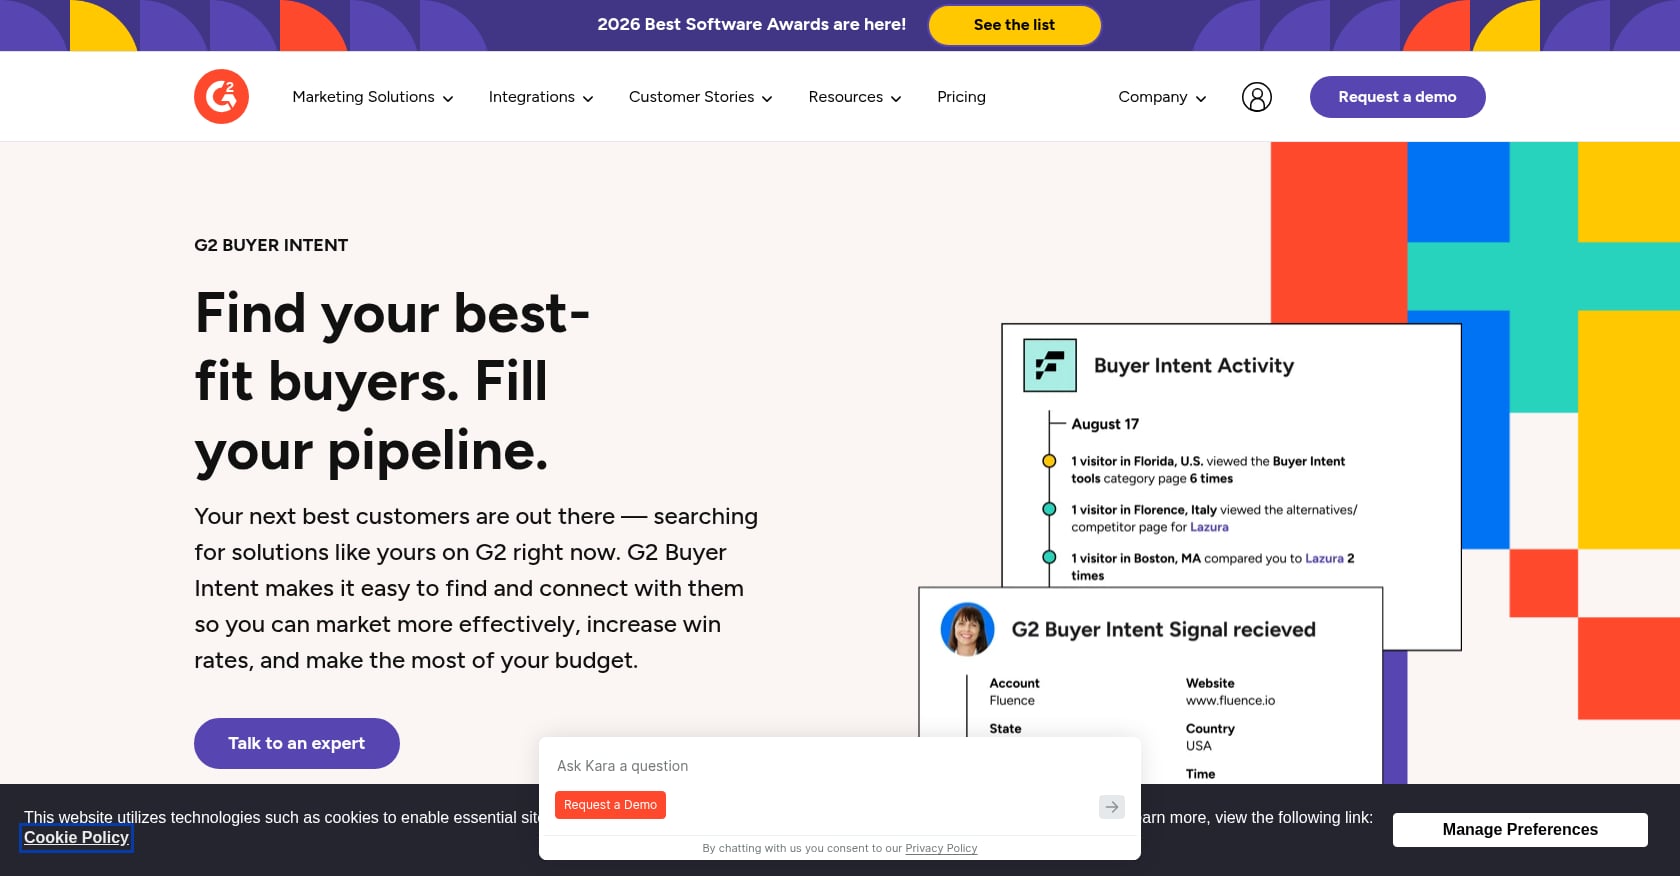The image size is (1680, 876).
Task: Click the red Request a Demo chat chip
Action: (610, 805)
